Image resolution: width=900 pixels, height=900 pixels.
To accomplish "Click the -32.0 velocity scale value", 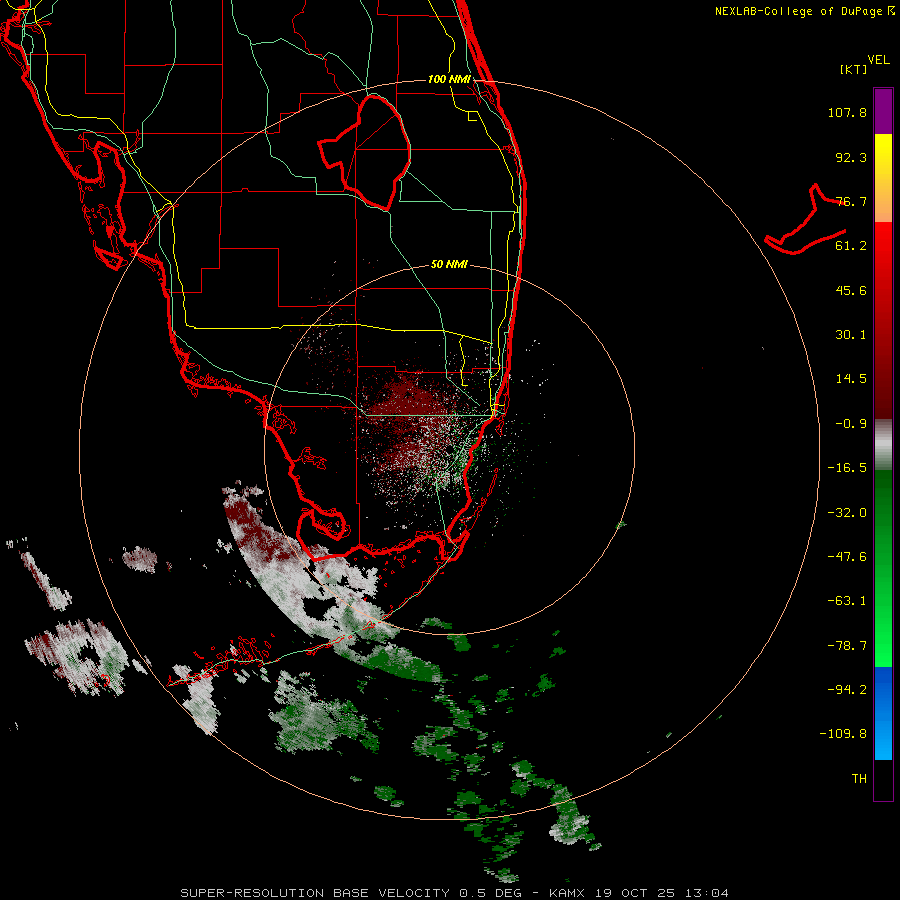I will click(847, 513).
